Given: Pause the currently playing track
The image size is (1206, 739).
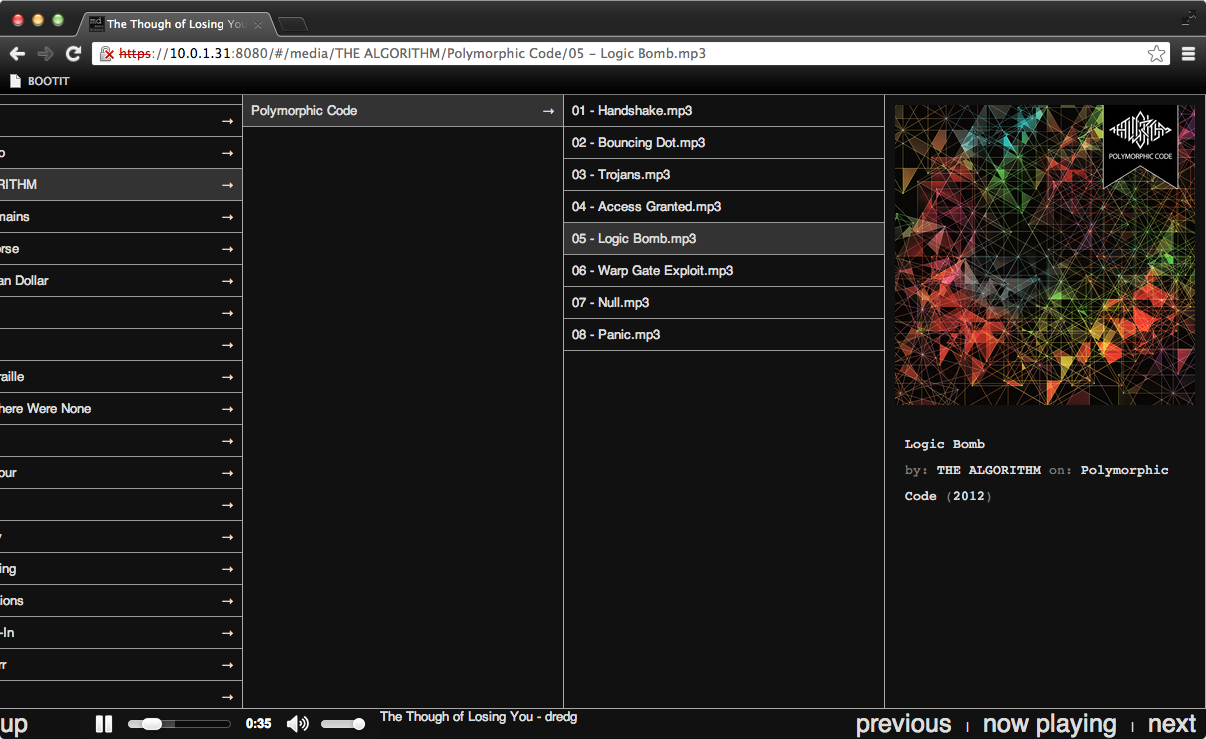Looking at the screenshot, I should (104, 724).
